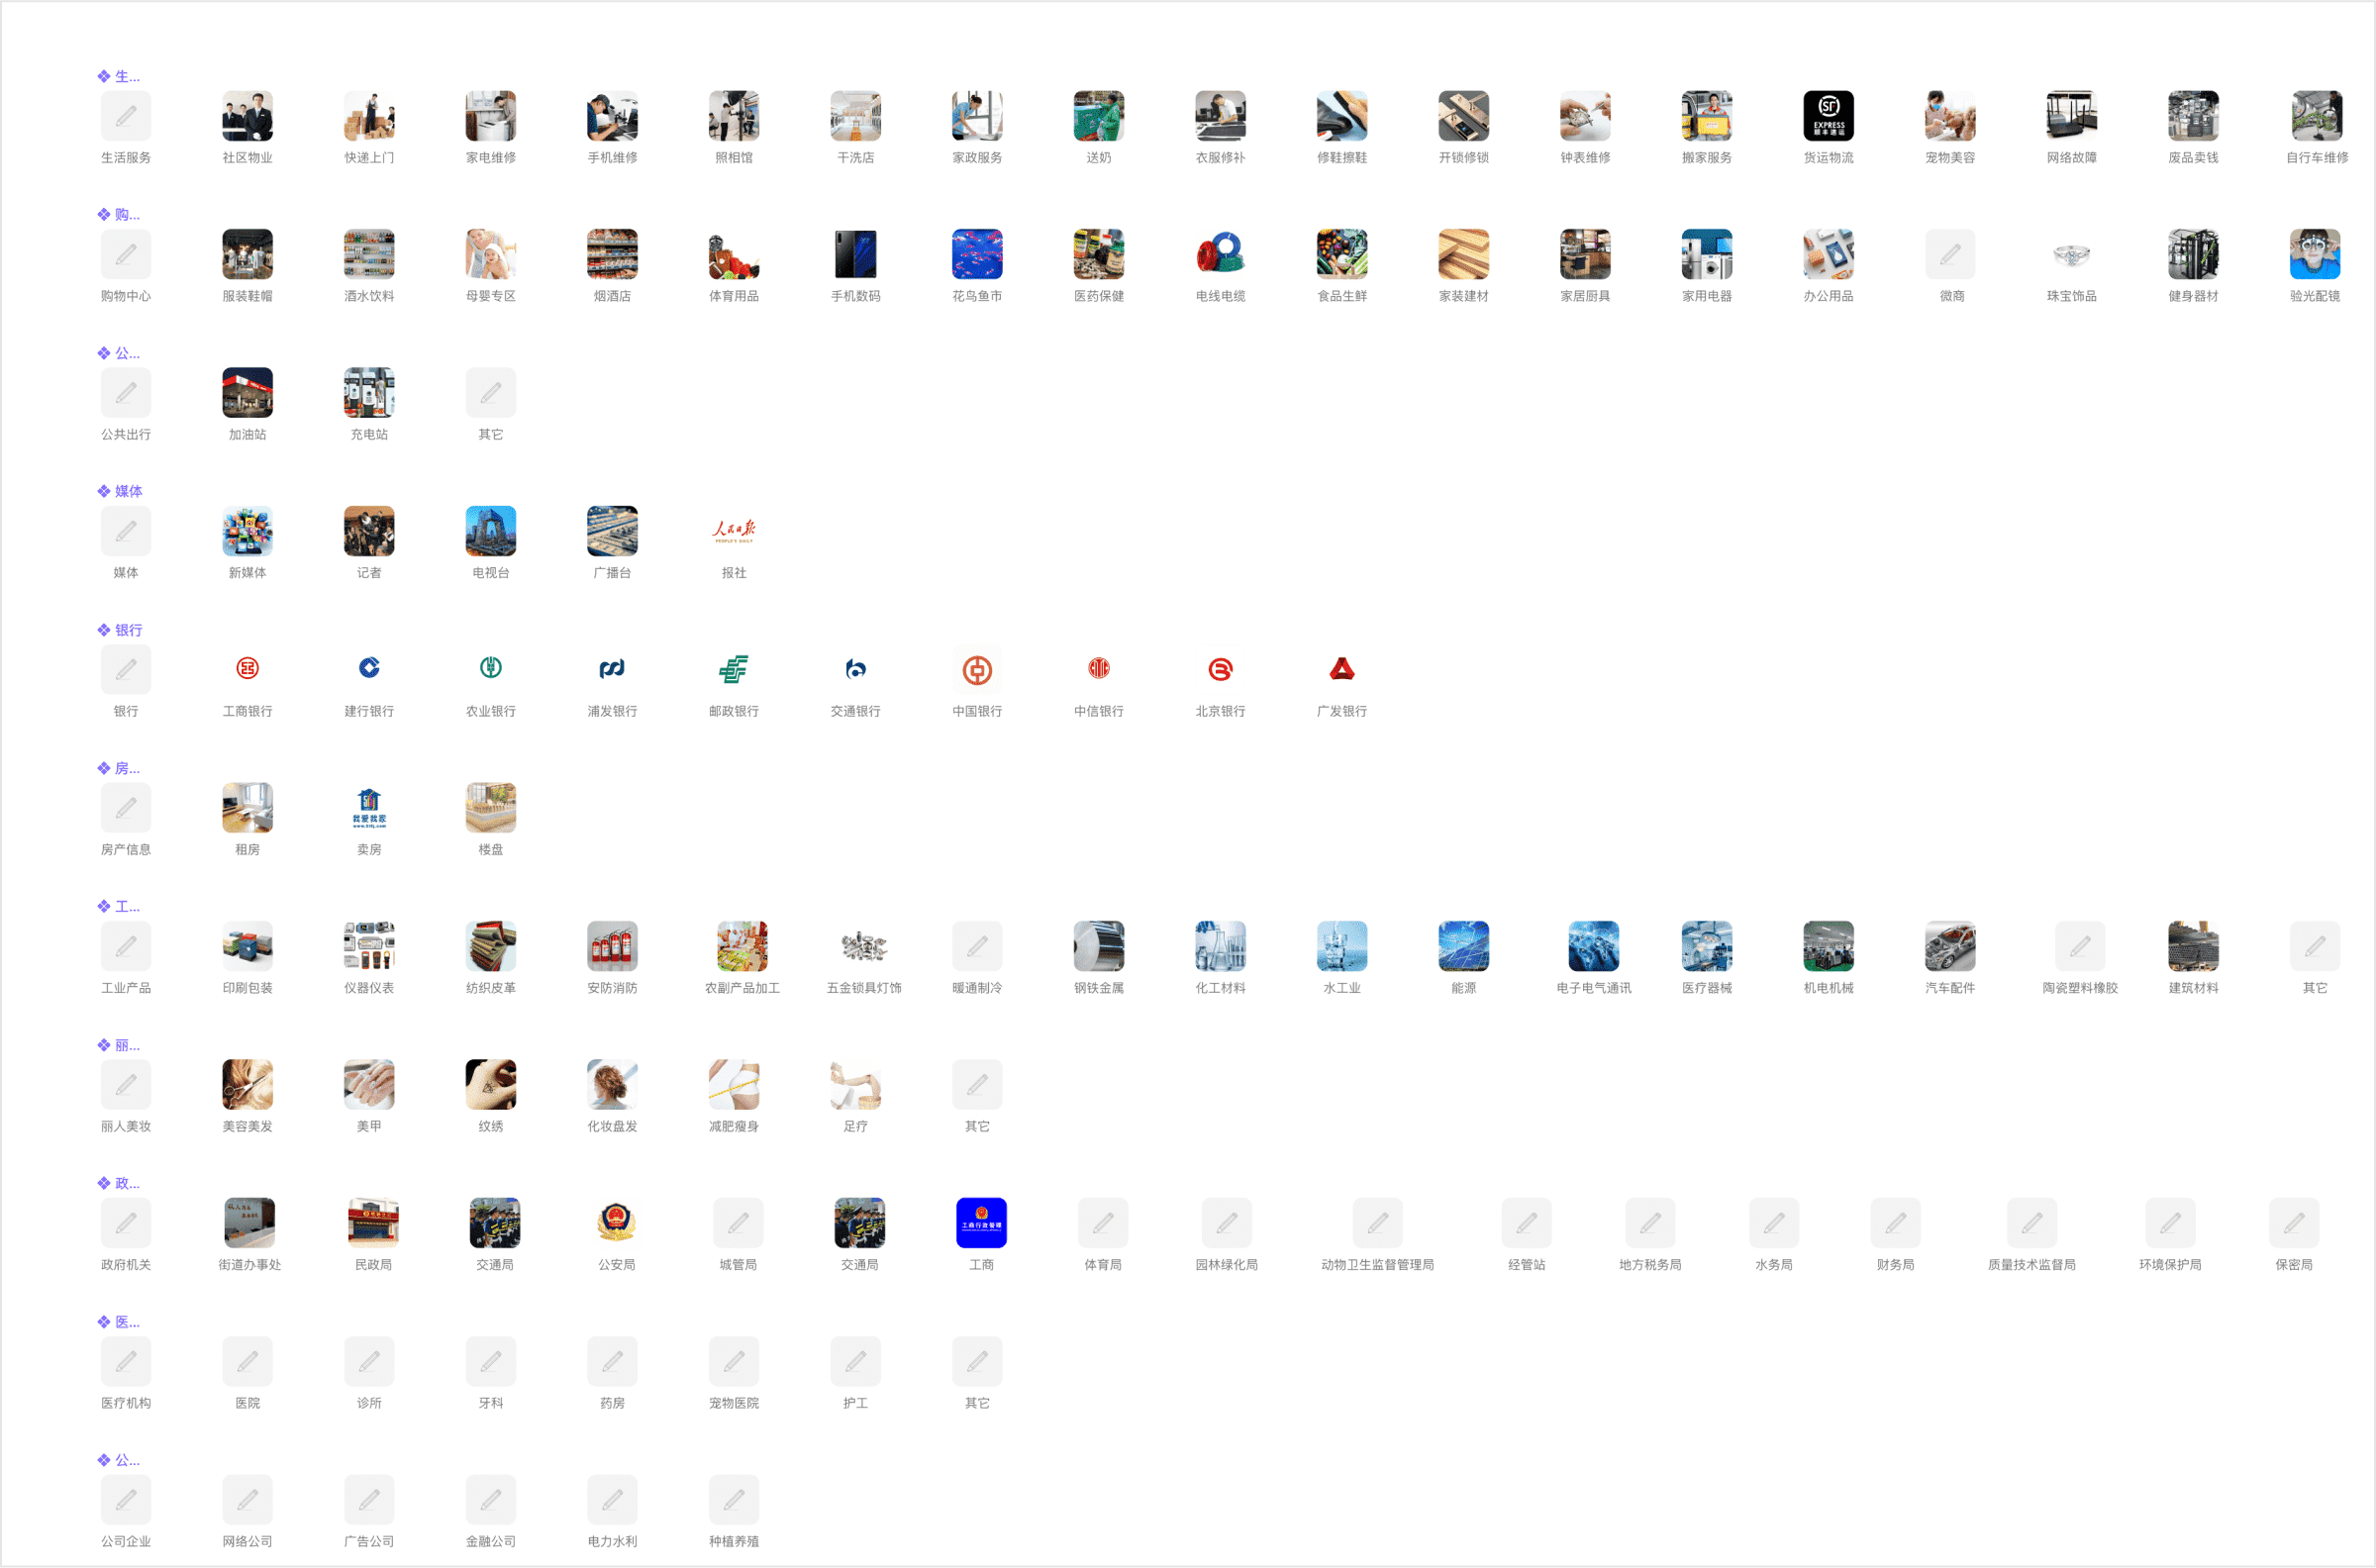Screen dimensions: 2376x1568
Task: Open the 卖房 house icon
Action: (x=369, y=808)
